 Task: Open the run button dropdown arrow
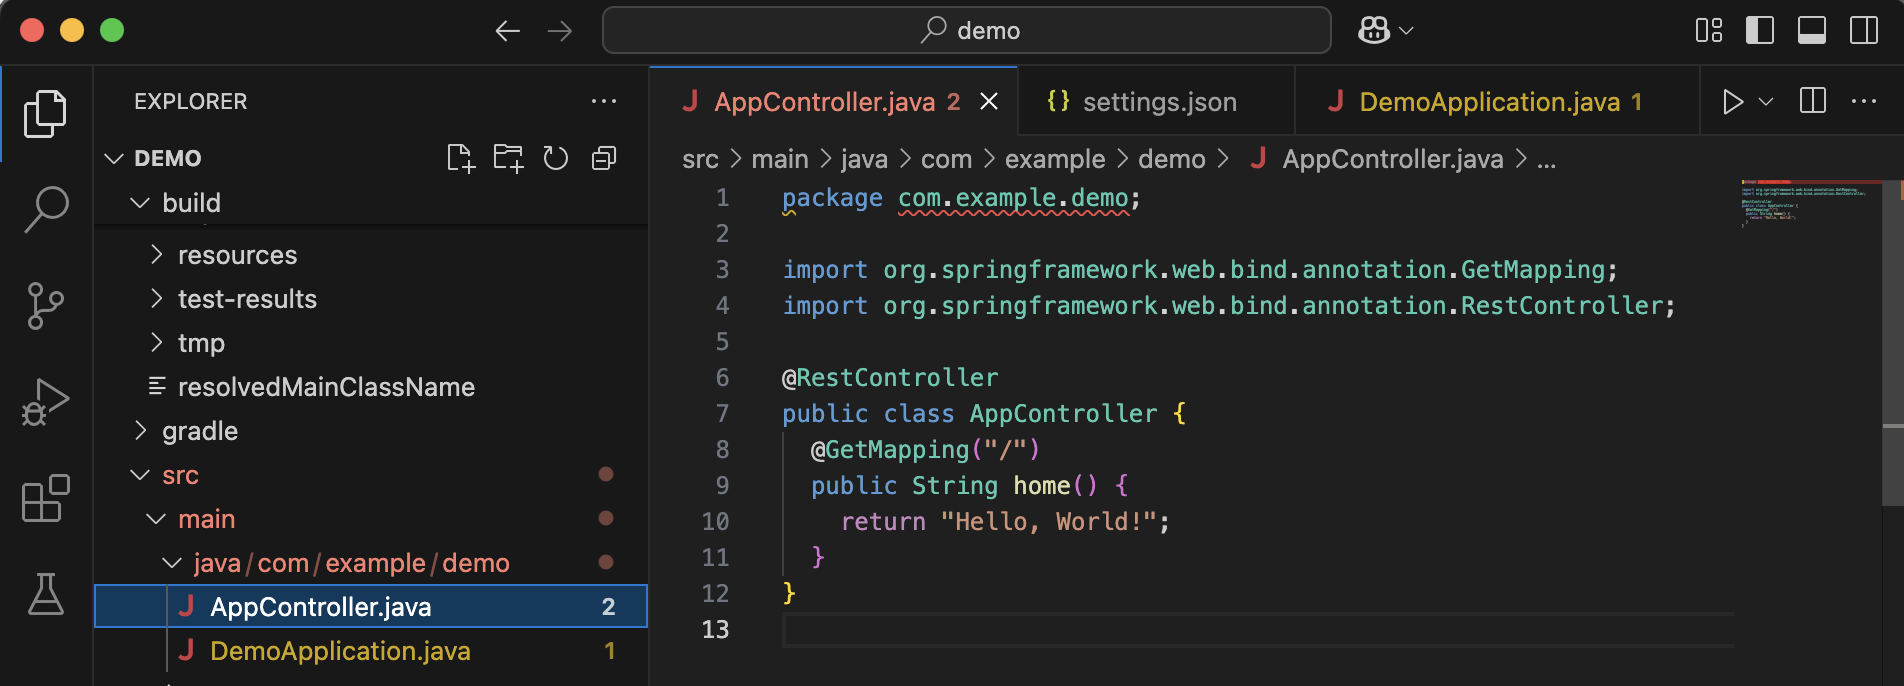point(1766,102)
